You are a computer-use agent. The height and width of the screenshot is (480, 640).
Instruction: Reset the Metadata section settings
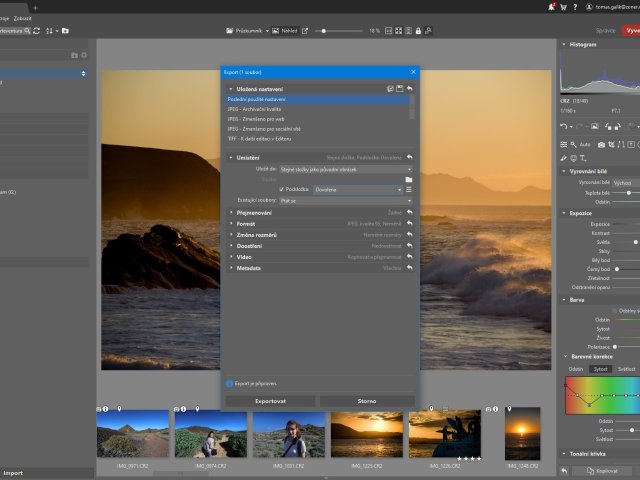tap(409, 268)
